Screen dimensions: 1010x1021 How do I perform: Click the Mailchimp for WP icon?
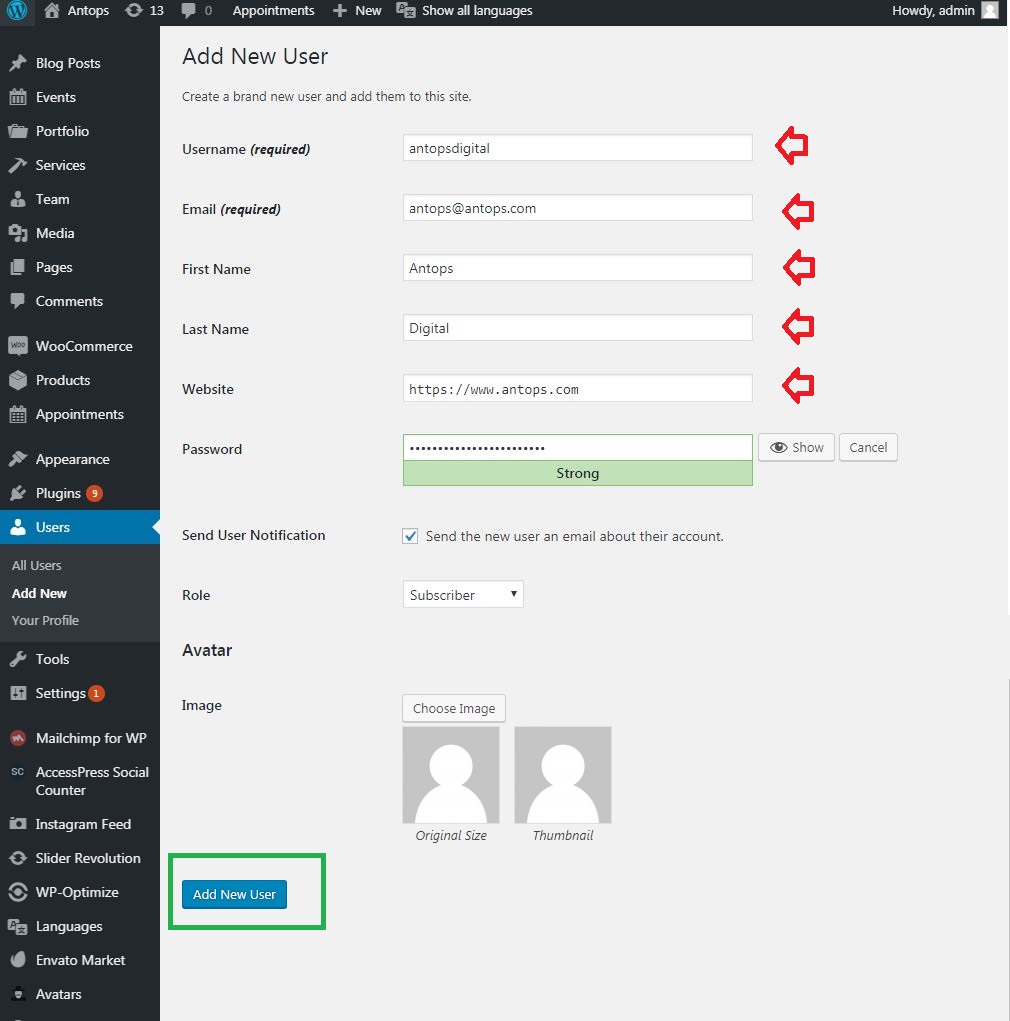pyautogui.click(x=18, y=738)
